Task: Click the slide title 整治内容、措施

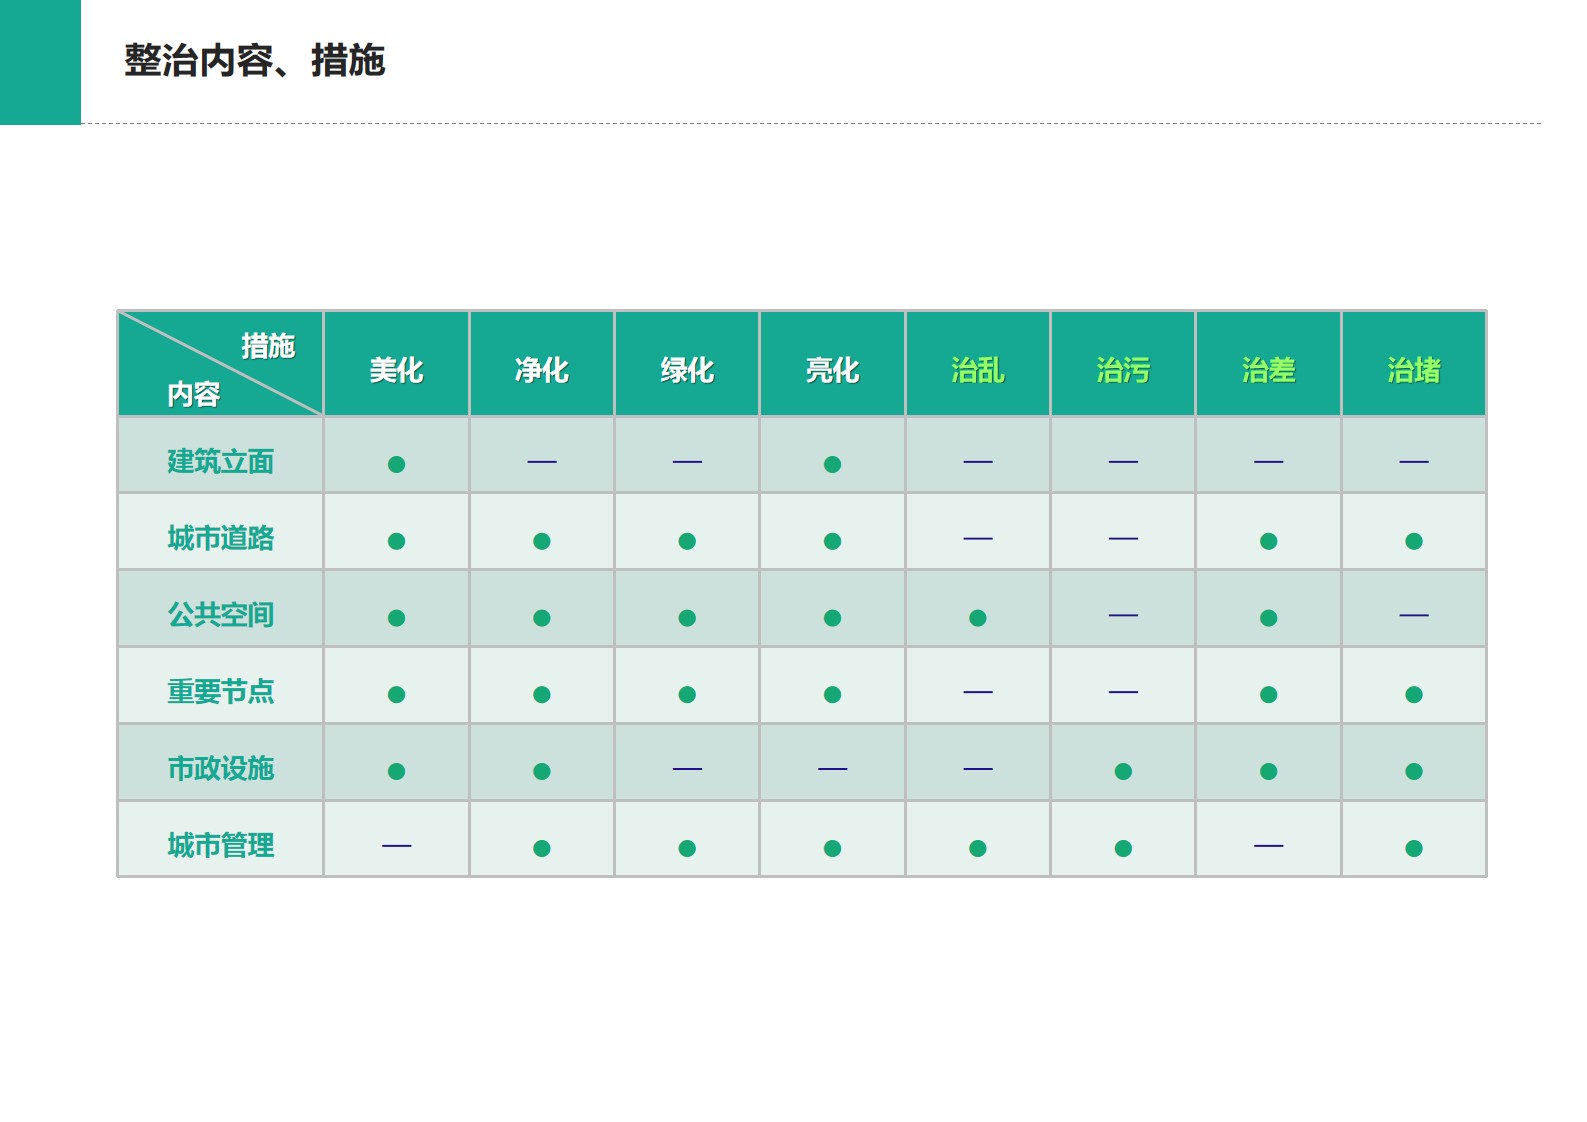Action: pos(254,61)
